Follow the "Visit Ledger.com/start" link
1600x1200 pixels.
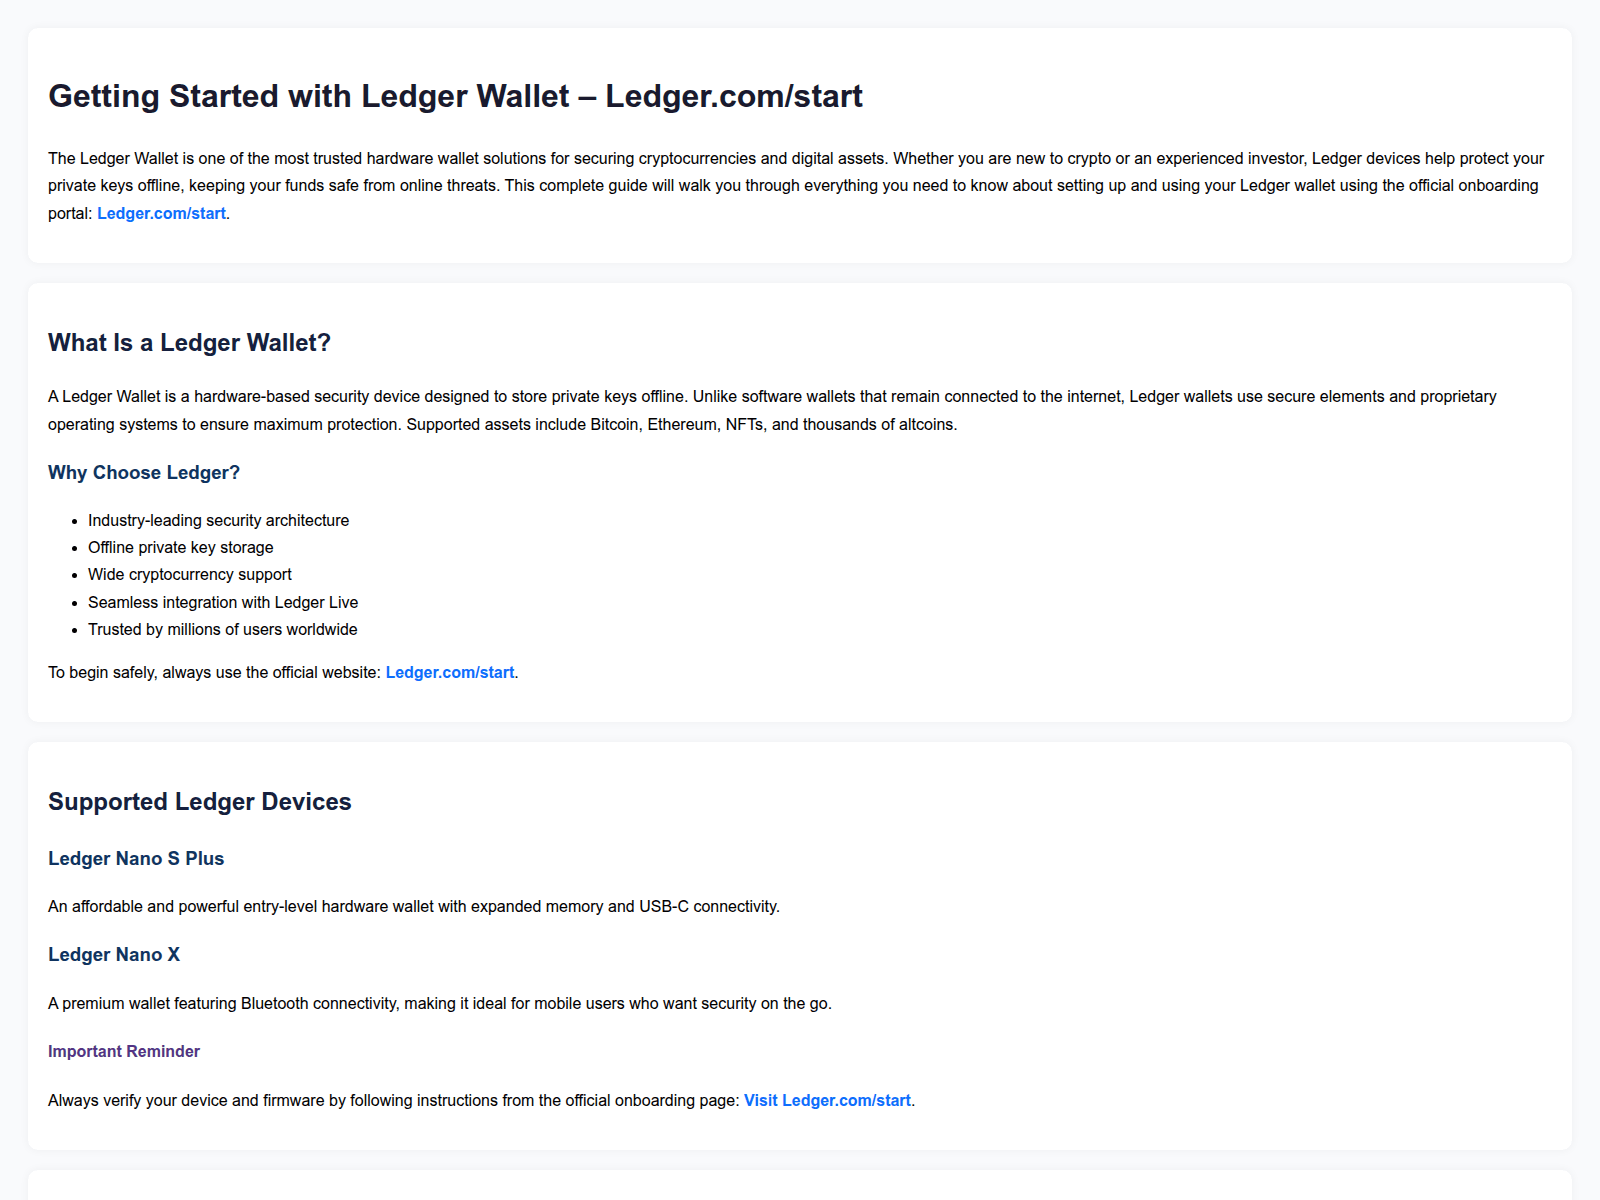coord(827,1100)
